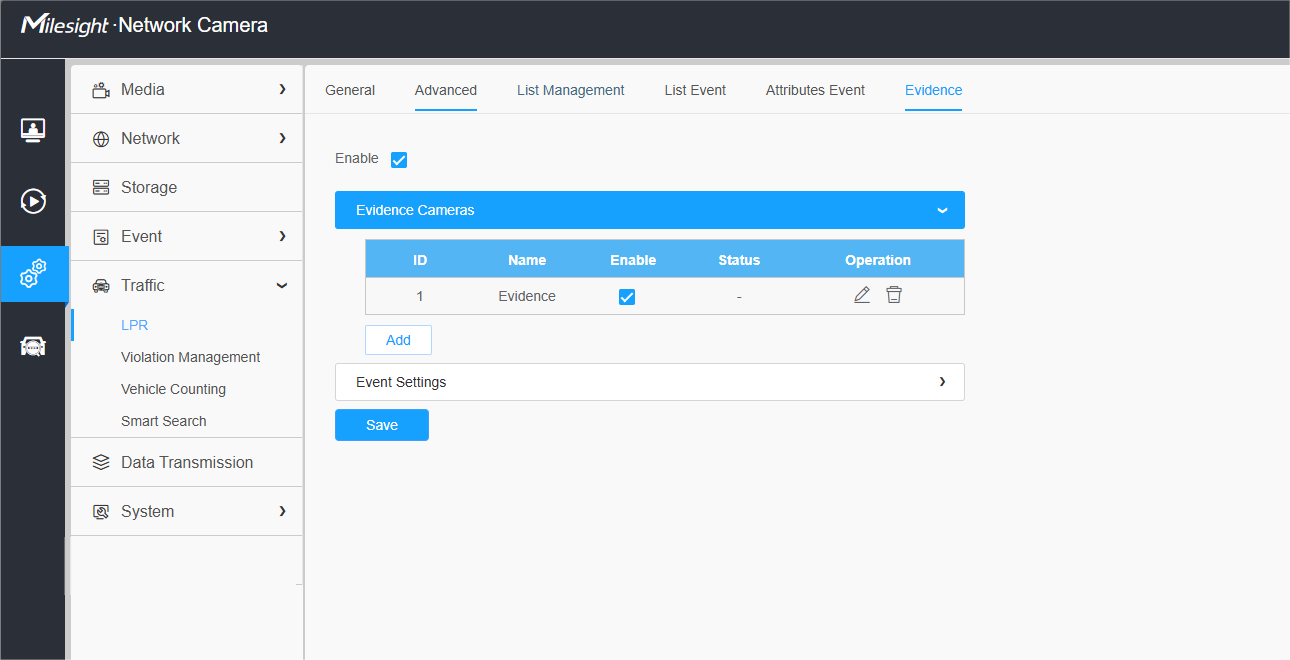Open the Playback icon in left rail
This screenshot has height=660, width=1290.
pyautogui.click(x=33, y=201)
